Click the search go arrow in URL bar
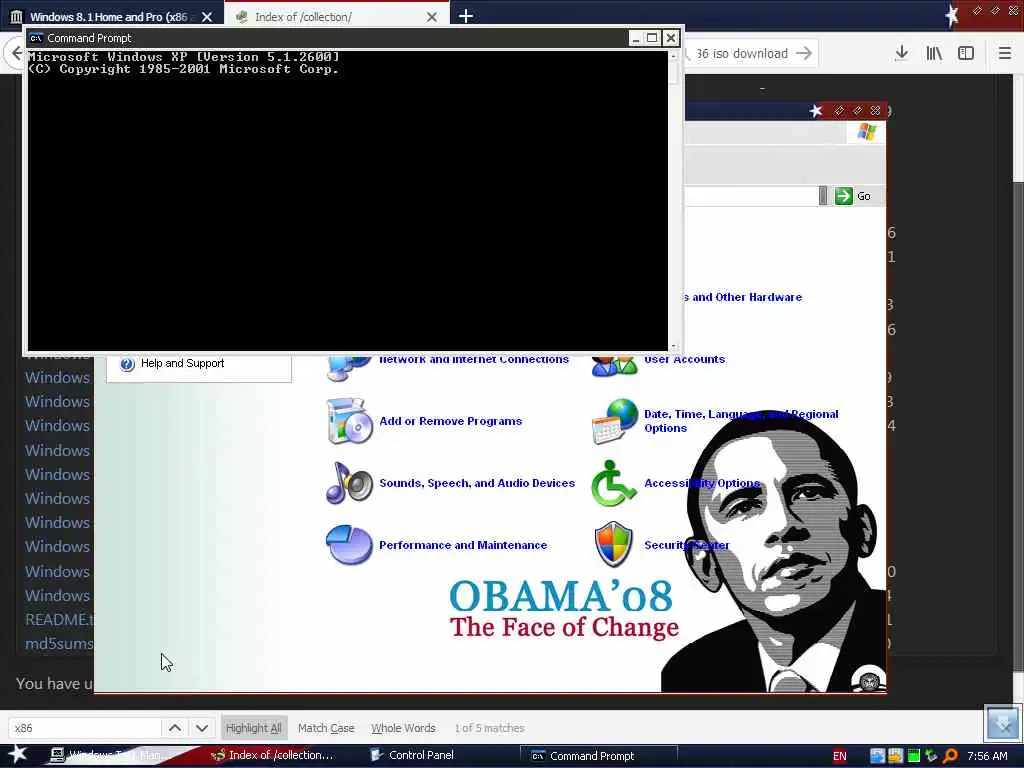 (x=805, y=53)
